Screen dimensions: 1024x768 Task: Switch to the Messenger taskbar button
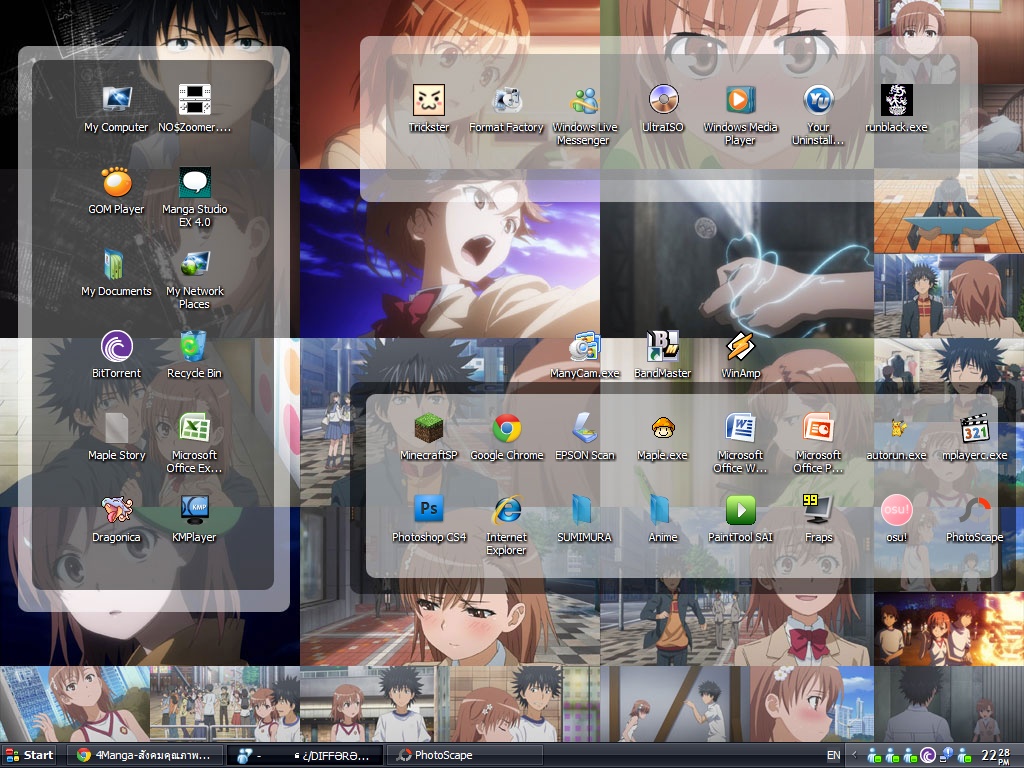pyautogui.click(x=304, y=755)
